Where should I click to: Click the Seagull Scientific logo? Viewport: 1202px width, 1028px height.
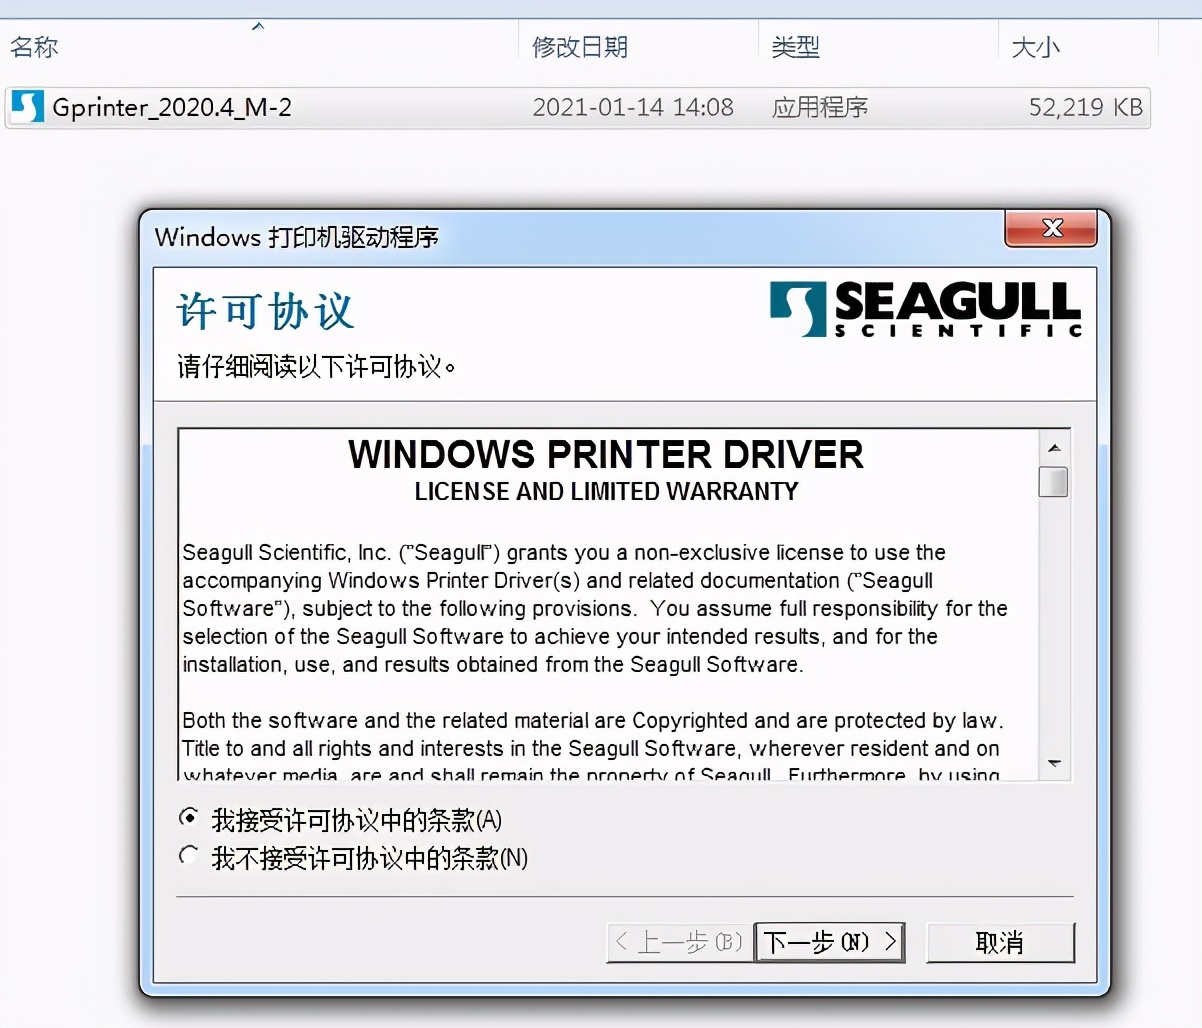click(x=925, y=309)
